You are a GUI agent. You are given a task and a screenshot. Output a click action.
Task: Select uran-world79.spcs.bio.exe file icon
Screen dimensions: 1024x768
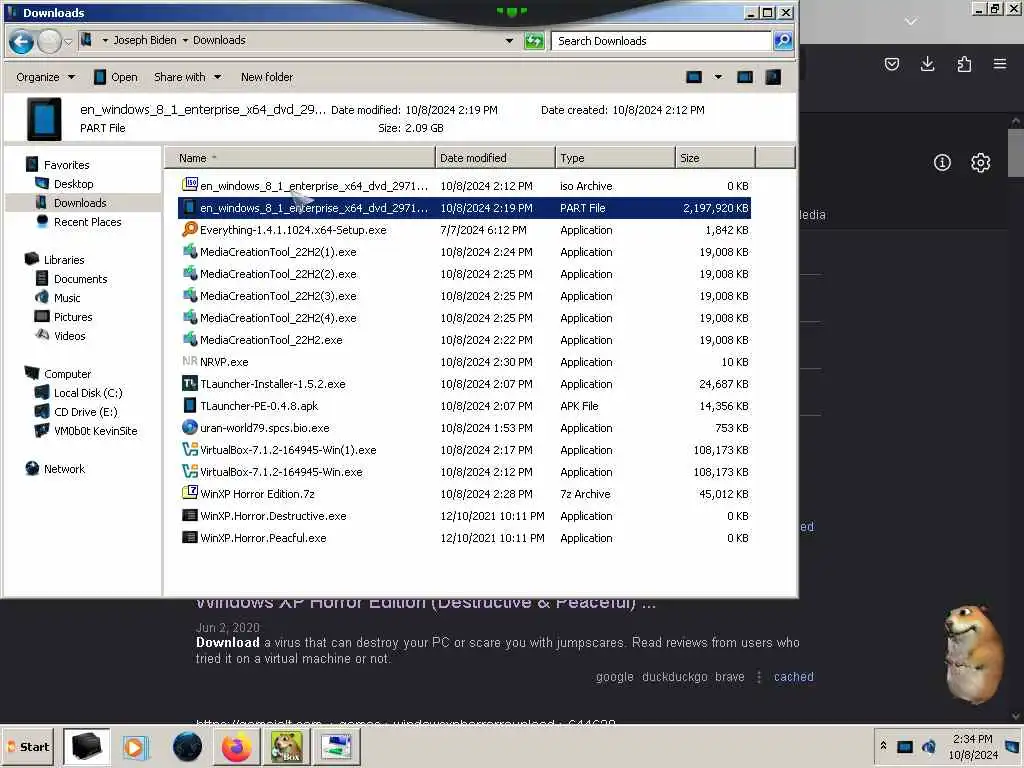[190, 427]
